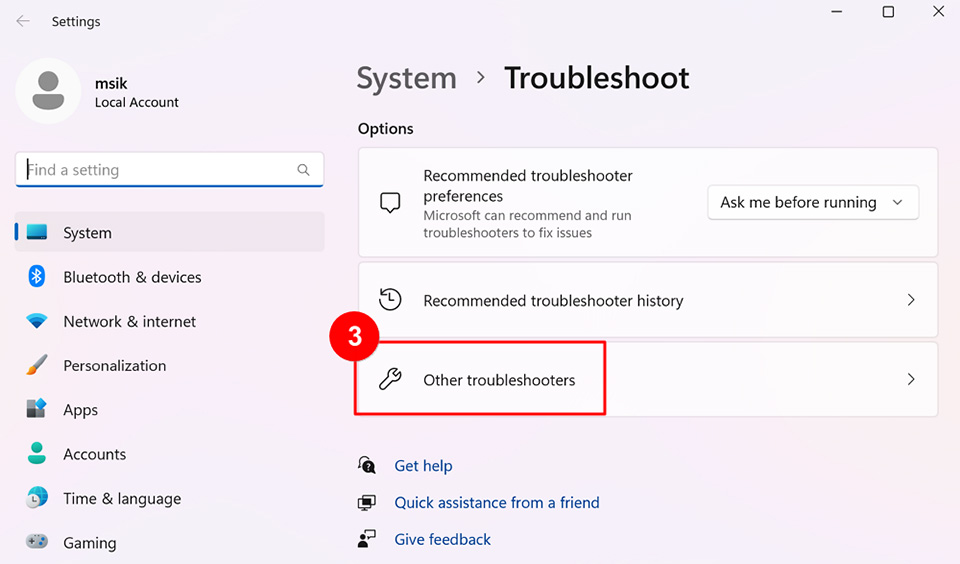Select System in the sidebar
This screenshot has height=564, width=960.
[x=170, y=232]
